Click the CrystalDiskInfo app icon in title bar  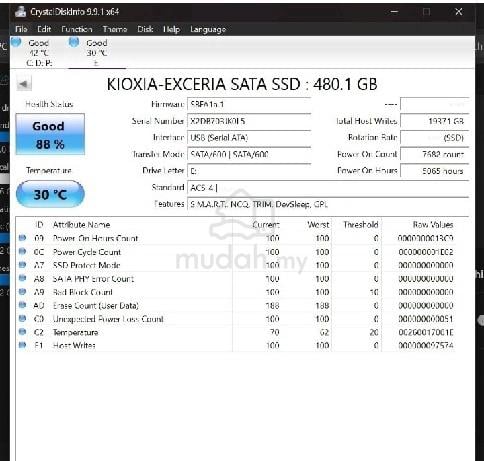click(21, 12)
